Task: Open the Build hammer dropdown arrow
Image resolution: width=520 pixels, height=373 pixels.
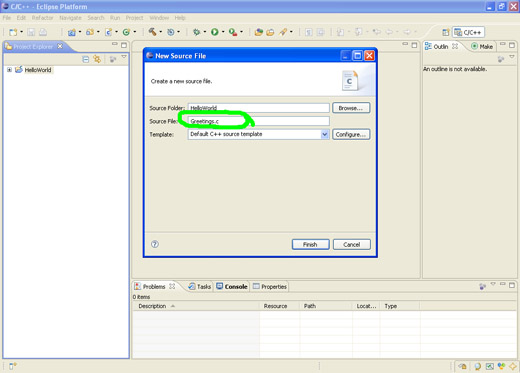Action: 160,32
